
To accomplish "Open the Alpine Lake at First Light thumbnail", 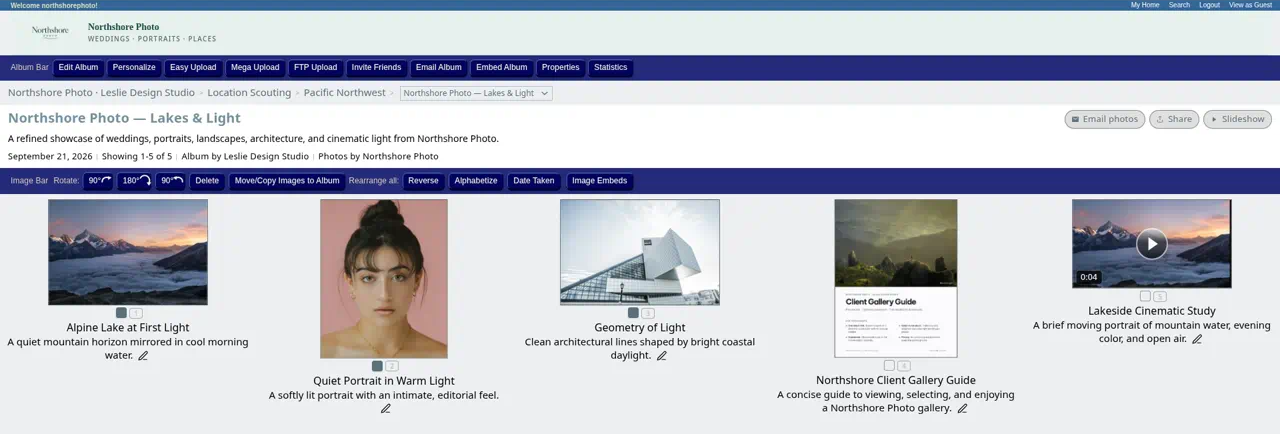I will pyautogui.click(x=128, y=252).
